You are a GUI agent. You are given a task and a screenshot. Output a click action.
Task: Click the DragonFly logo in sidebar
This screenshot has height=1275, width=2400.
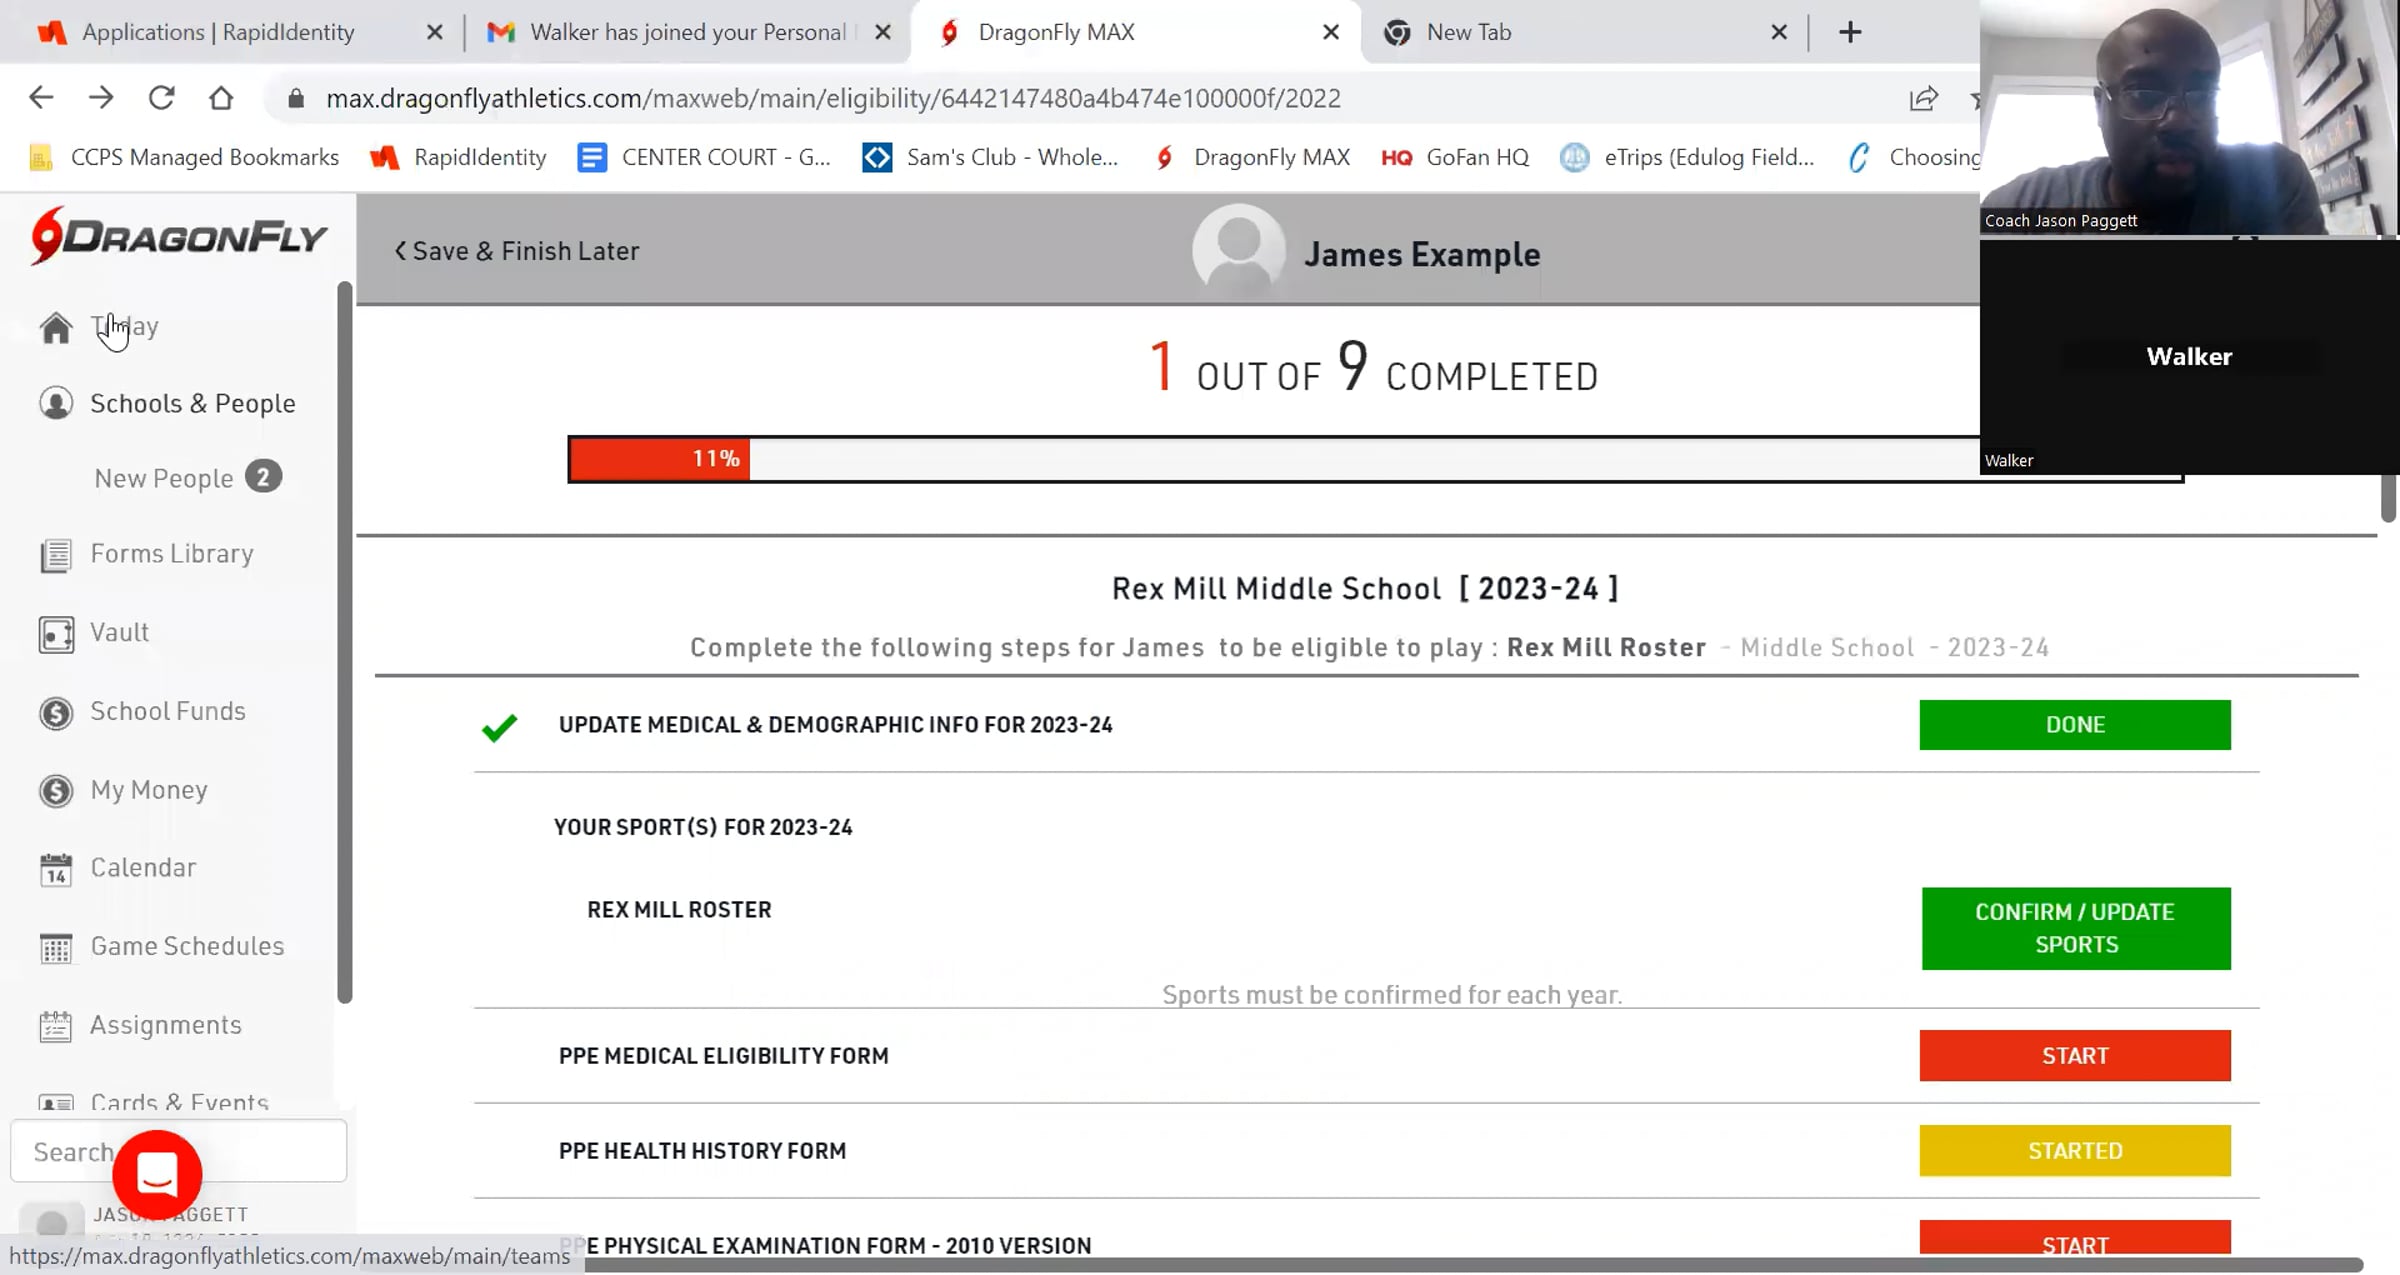(178, 237)
